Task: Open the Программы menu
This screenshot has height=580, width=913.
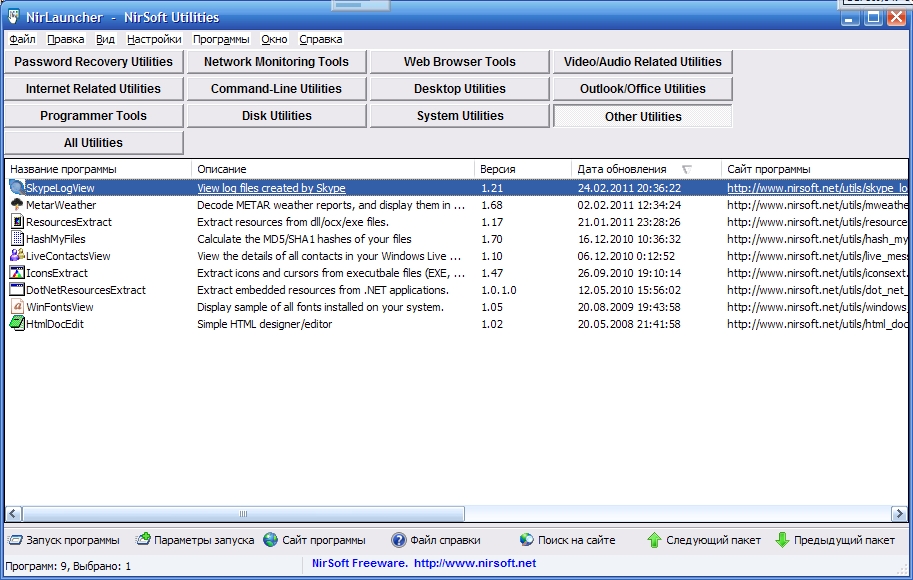Action: click(221, 39)
